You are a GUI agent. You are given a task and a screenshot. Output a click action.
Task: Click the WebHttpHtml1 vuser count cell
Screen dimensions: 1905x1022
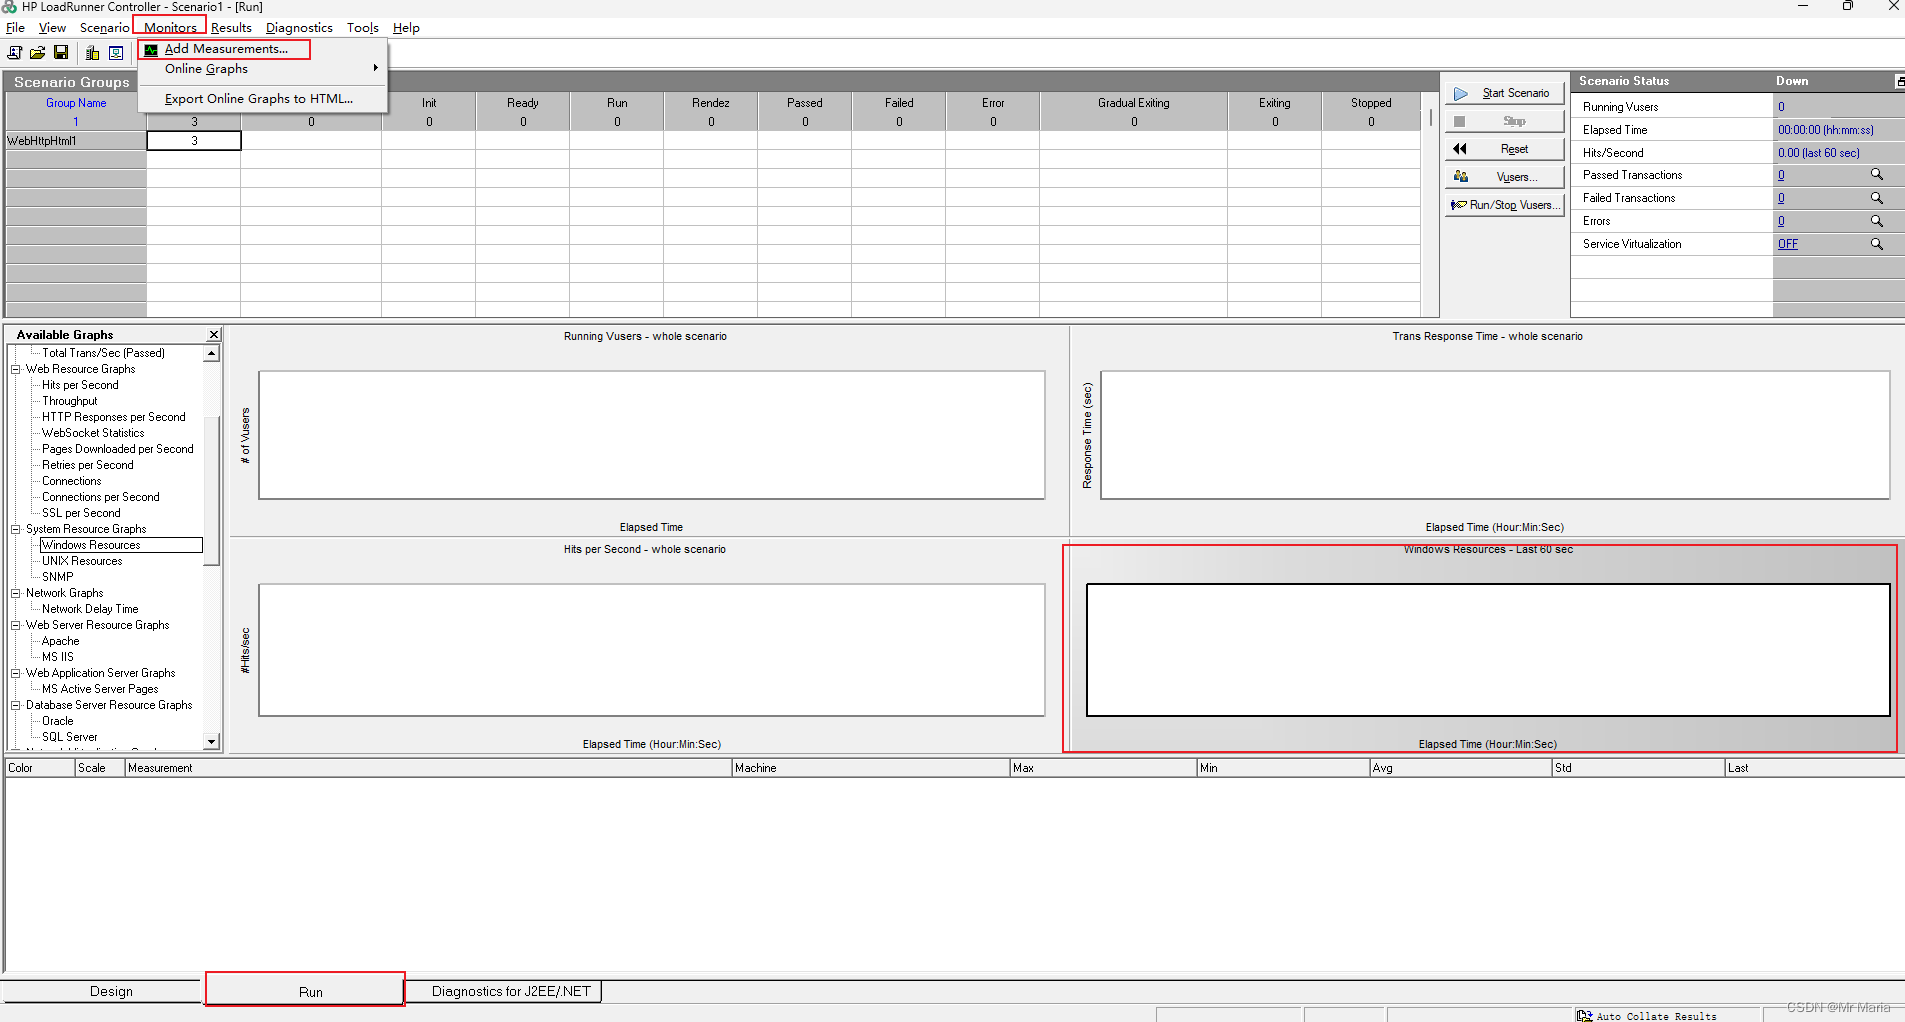click(194, 141)
